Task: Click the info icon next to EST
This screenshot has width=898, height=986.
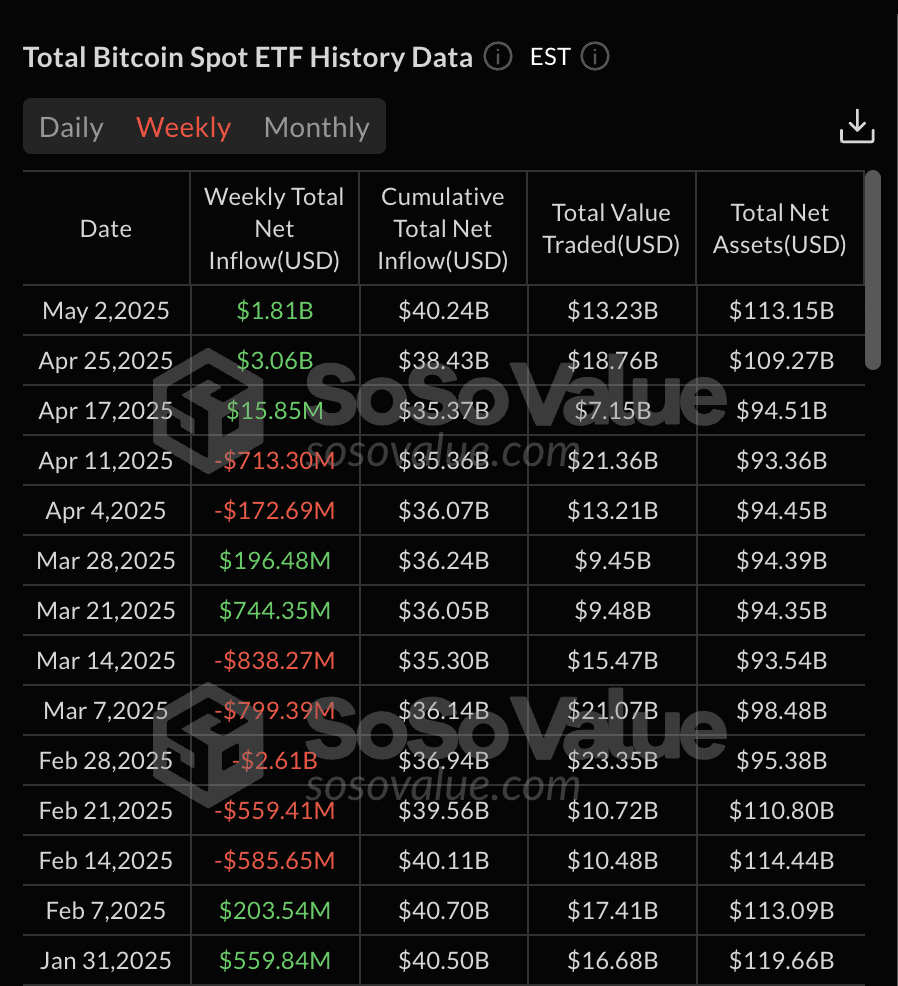Action: coord(594,57)
